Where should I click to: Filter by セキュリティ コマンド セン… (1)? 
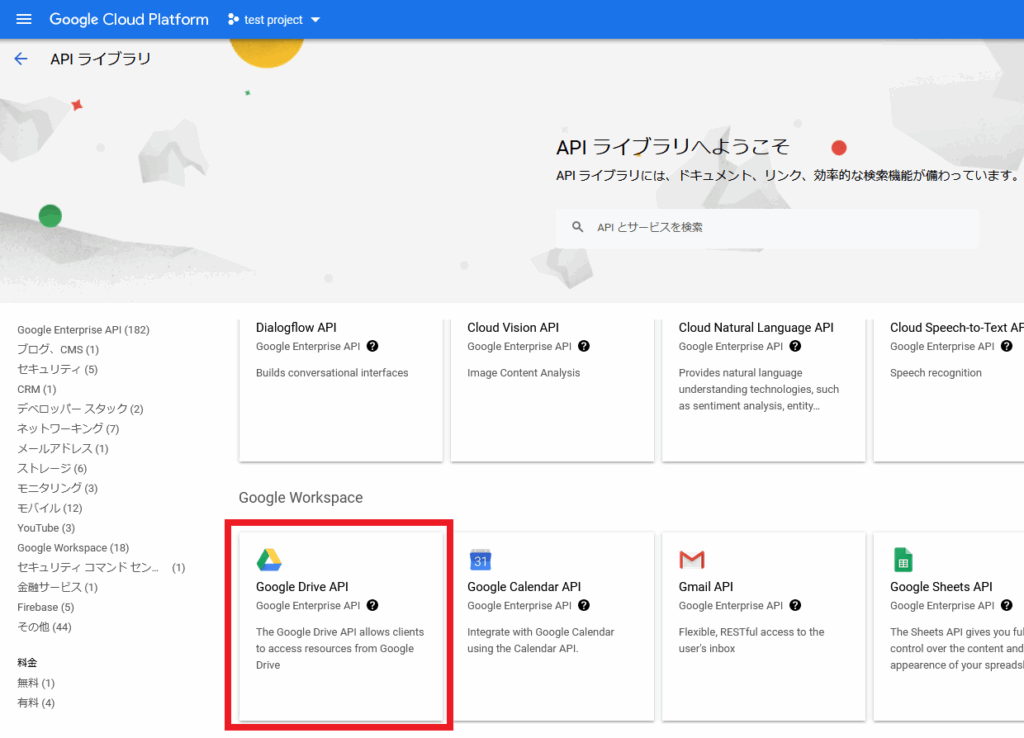point(101,568)
